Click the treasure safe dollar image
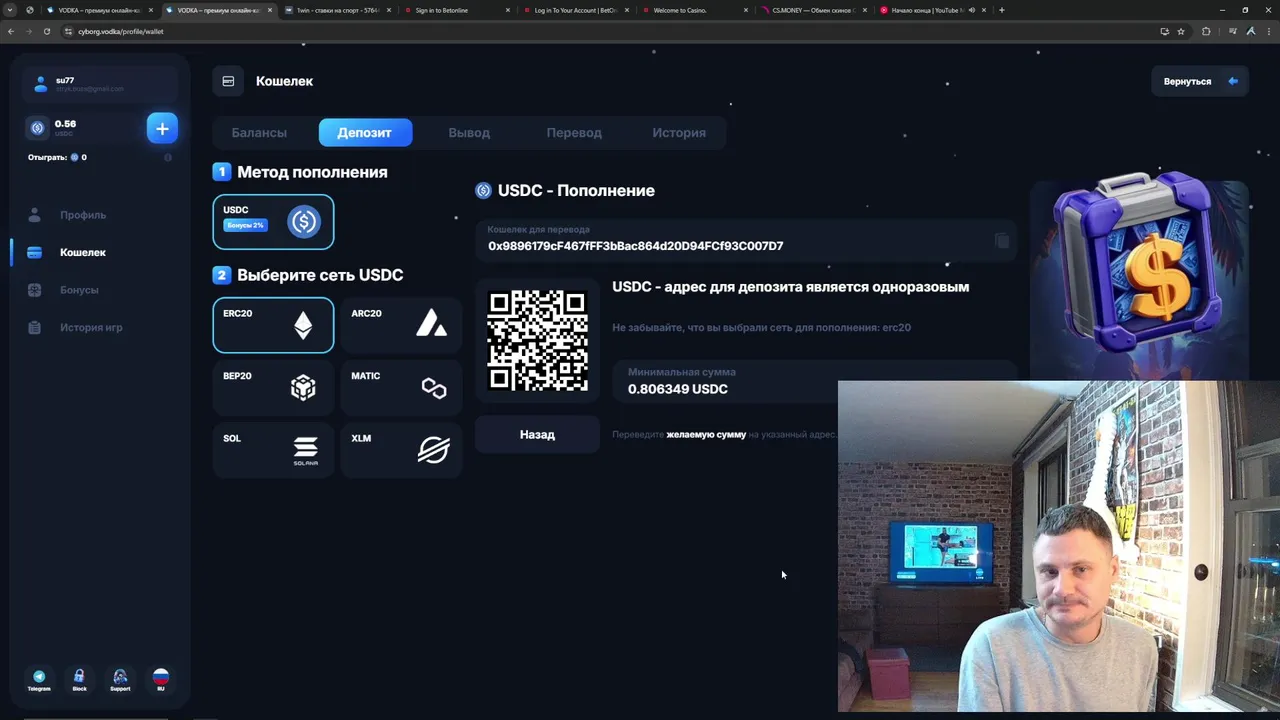Image resolution: width=1280 pixels, height=720 pixels. (x=1139, y=262)
